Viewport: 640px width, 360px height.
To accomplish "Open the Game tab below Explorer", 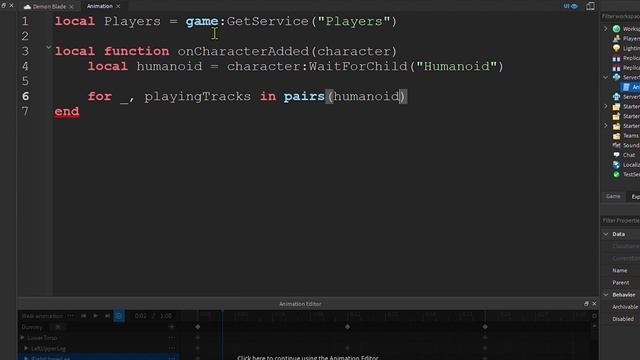I will [613, 196].
